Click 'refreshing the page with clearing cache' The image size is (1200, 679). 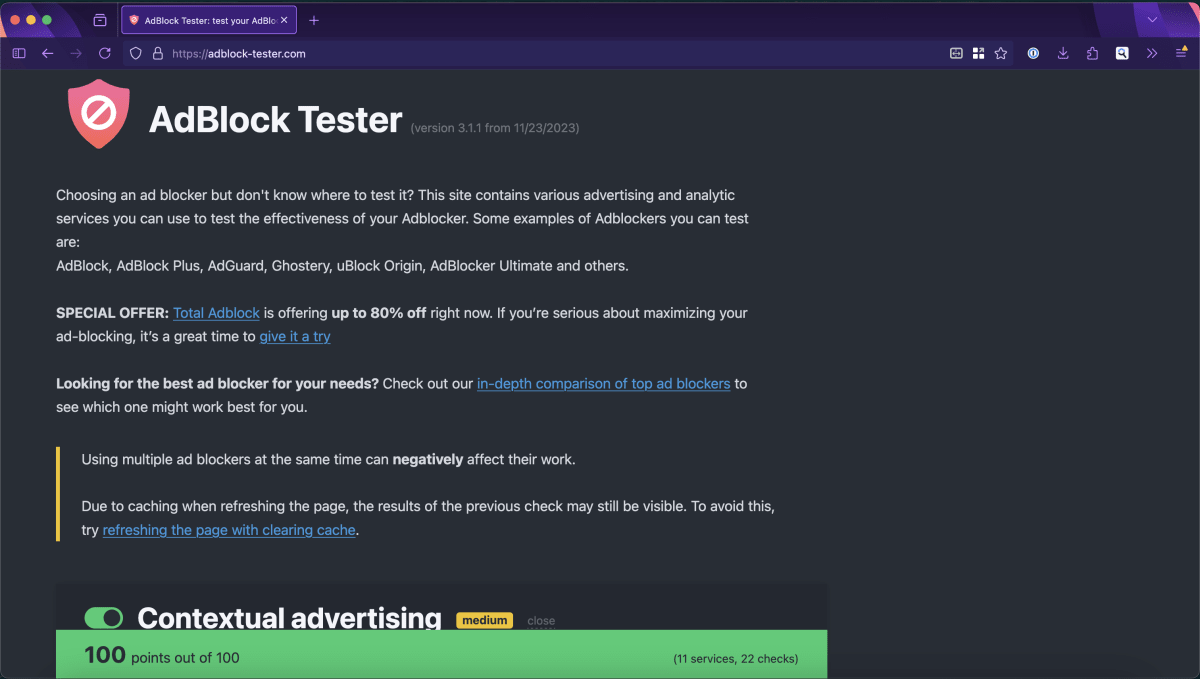click(229, 530)
